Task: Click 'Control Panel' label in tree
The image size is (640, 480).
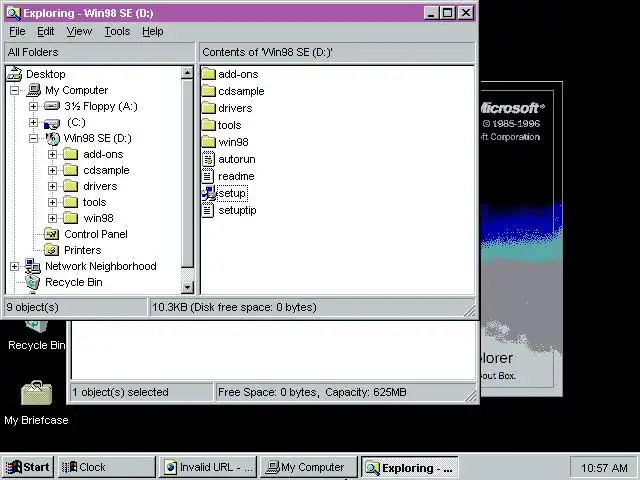Action: coord(96,234)
